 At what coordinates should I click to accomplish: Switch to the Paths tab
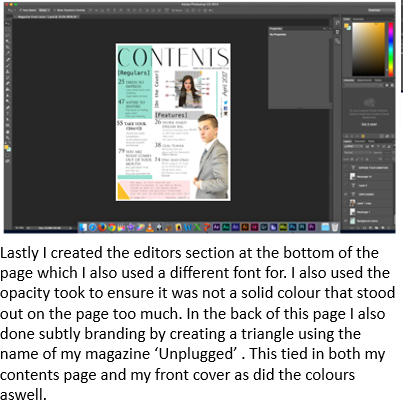point(371,141)
